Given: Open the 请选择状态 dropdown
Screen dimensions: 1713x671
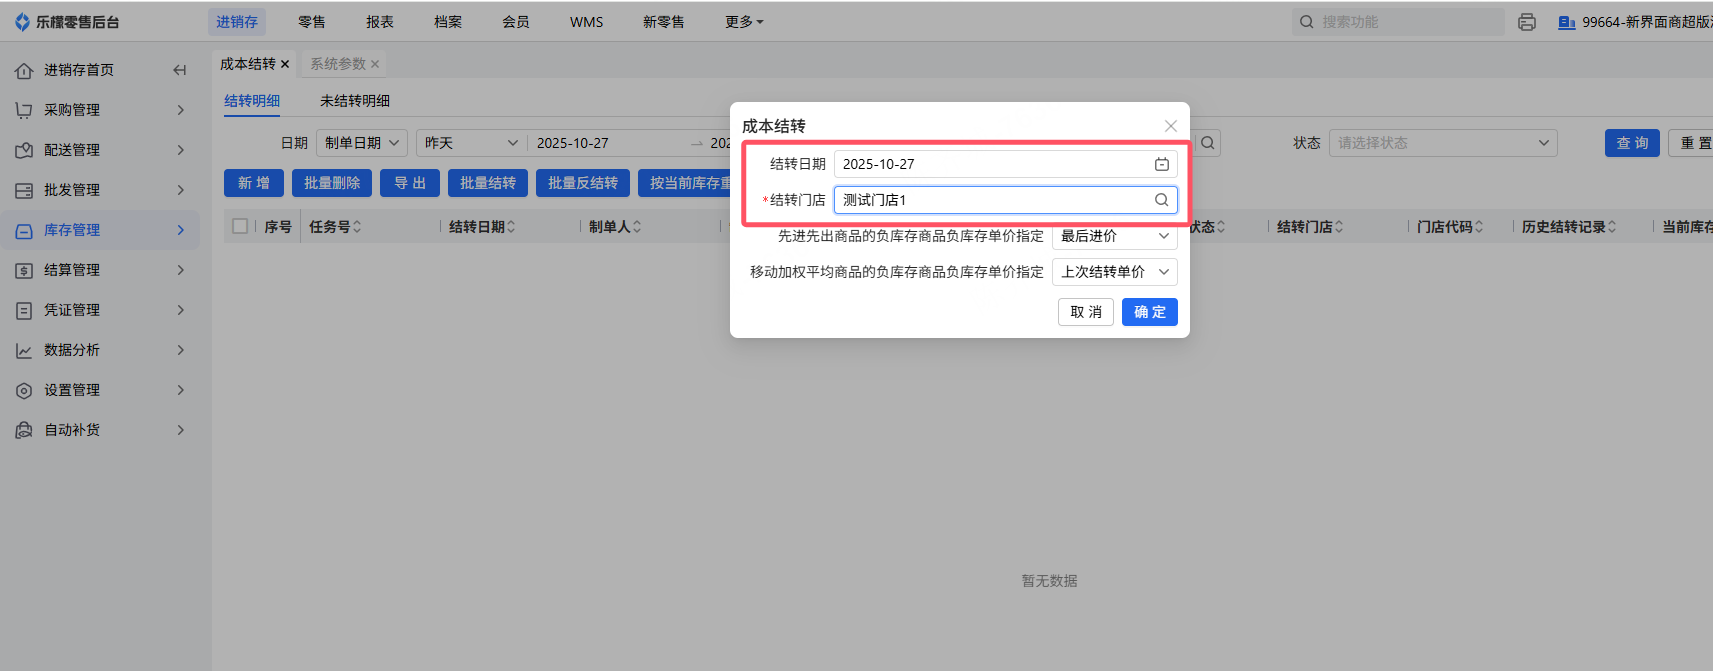Looking at the screenshot, I should click(x=1443, y=143).
